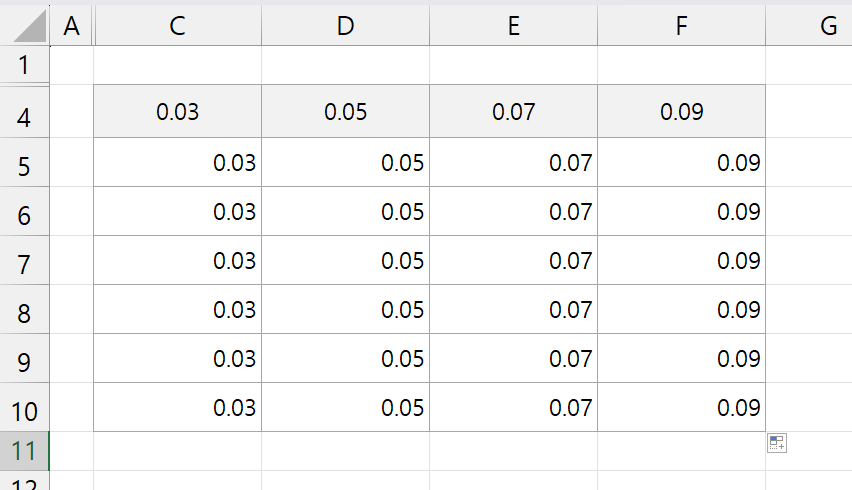Select row 10 header
The width and height of the screenshot is (852, 490).
tap(24, 407)
